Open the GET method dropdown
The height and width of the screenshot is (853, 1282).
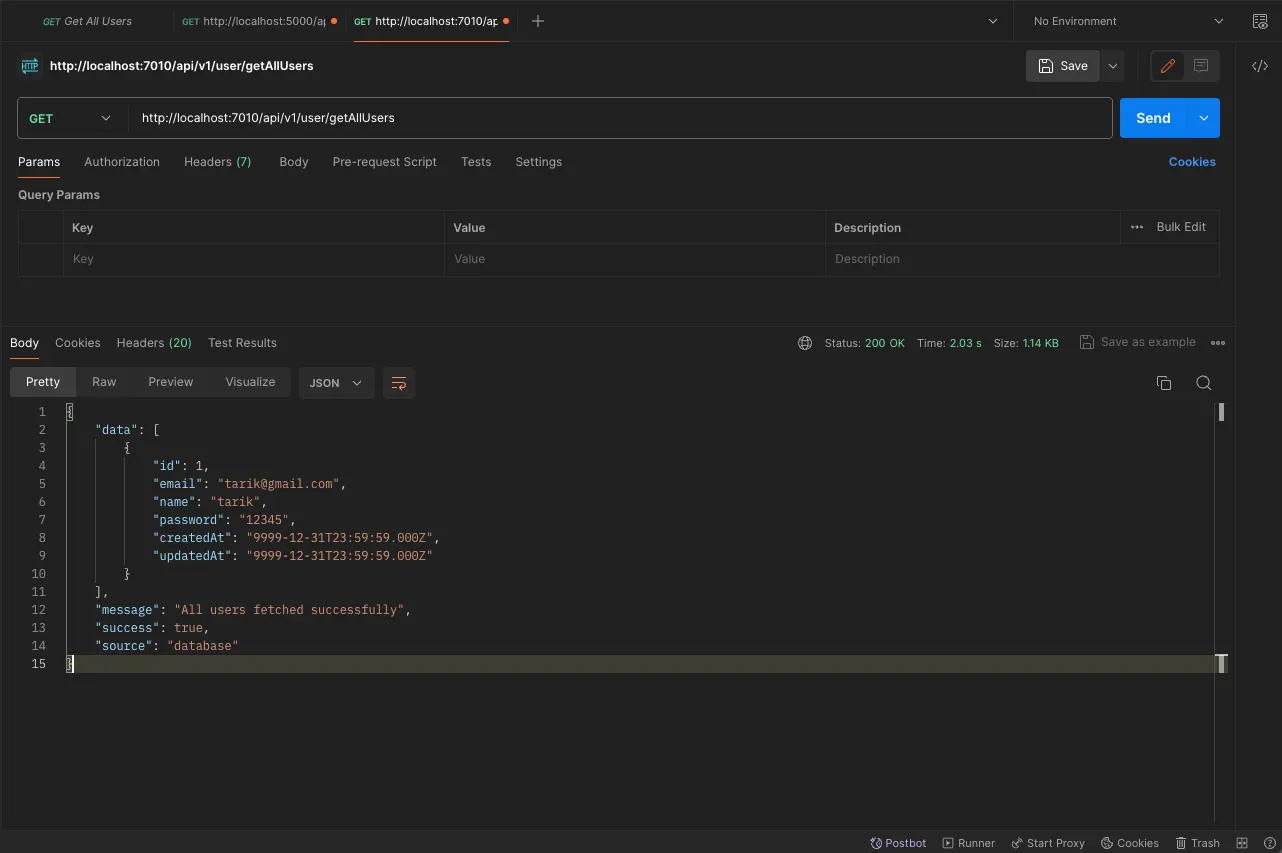click(x=71, y=118)
